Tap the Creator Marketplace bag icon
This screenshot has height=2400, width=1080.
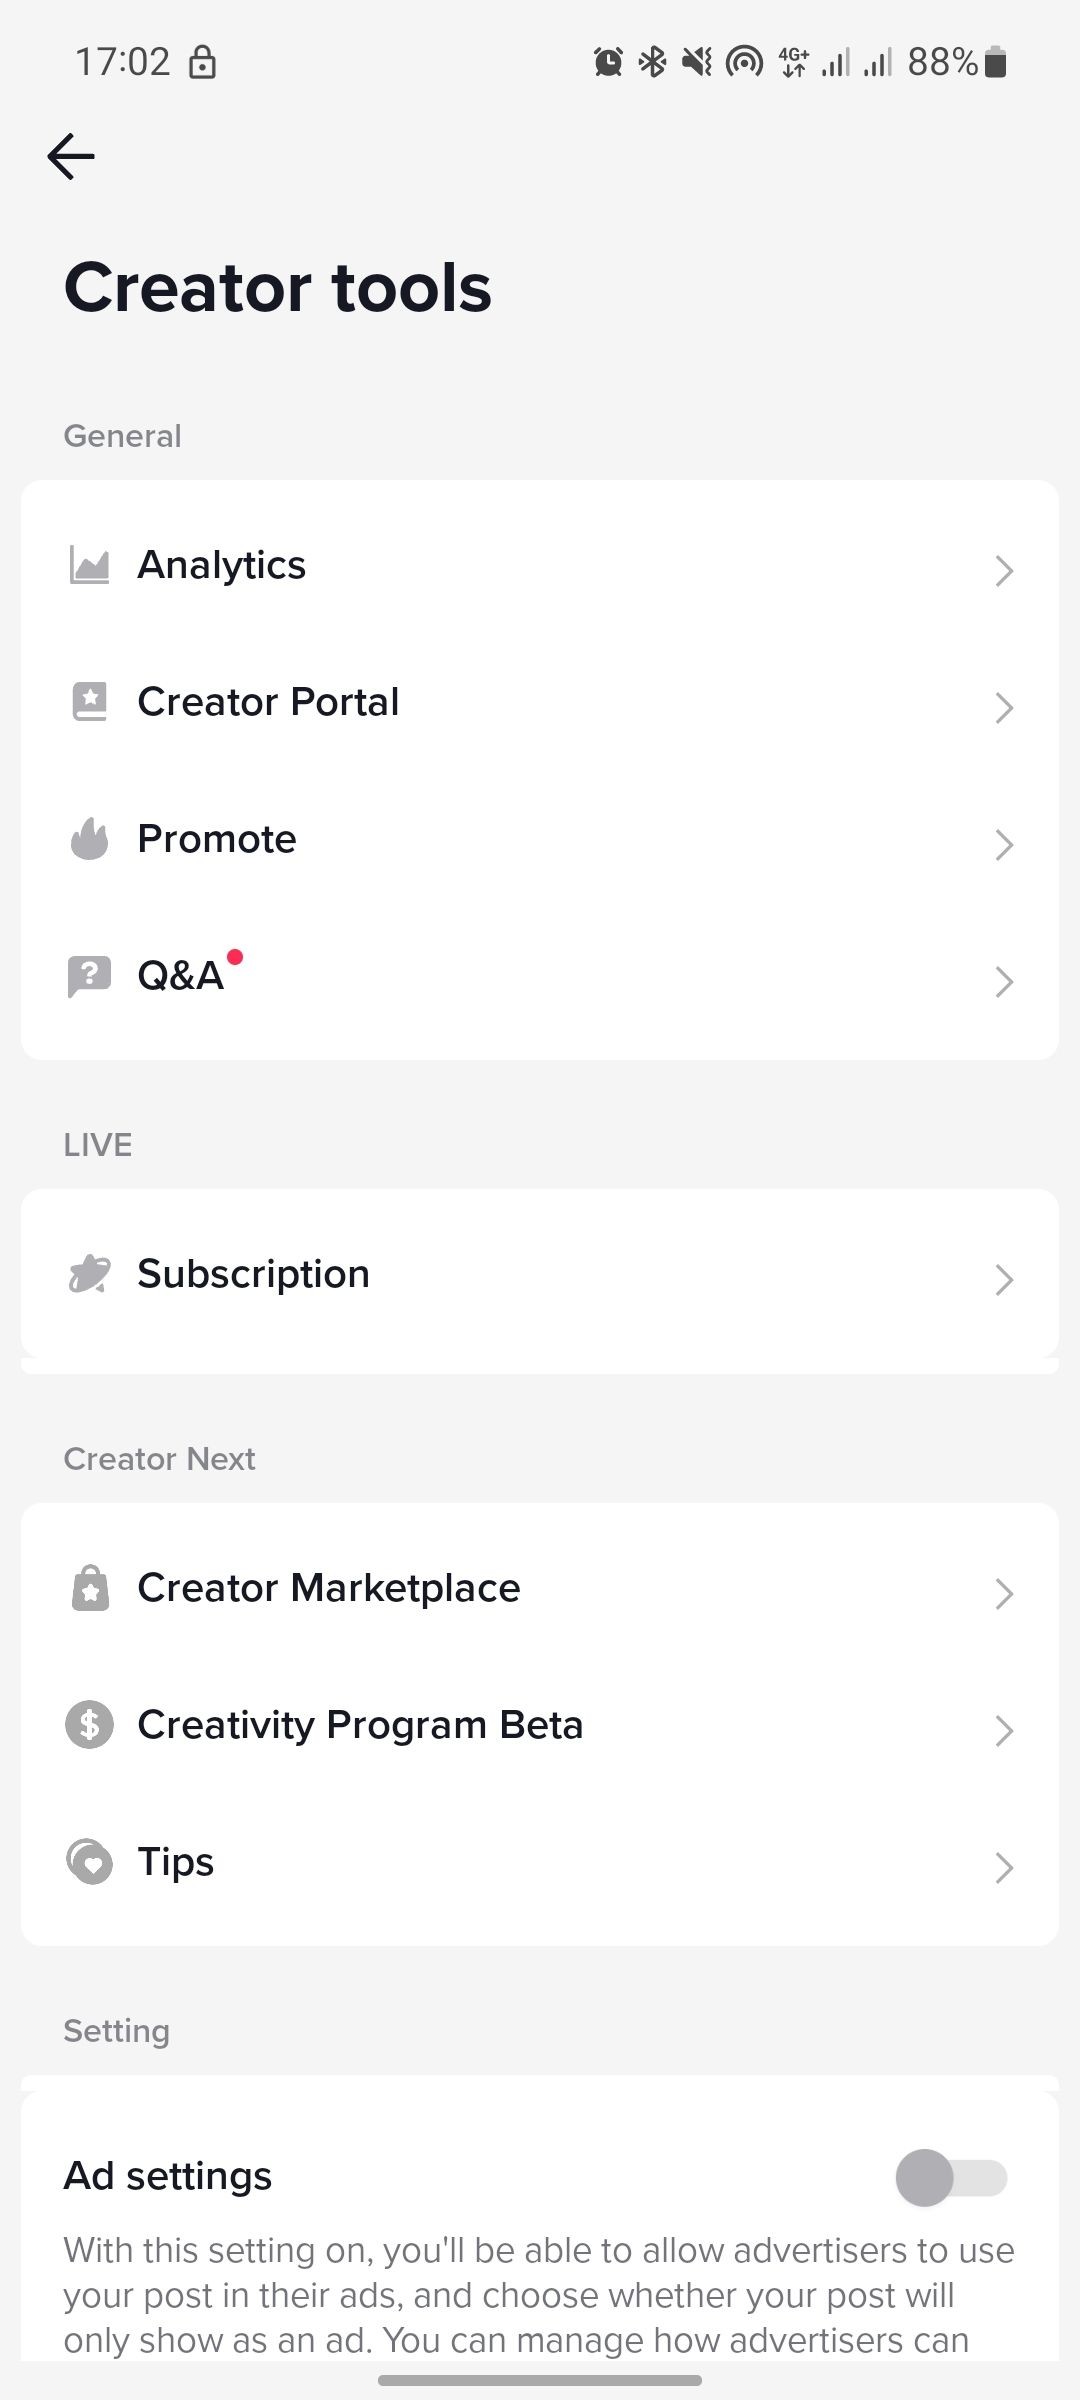coord(90,1588)
